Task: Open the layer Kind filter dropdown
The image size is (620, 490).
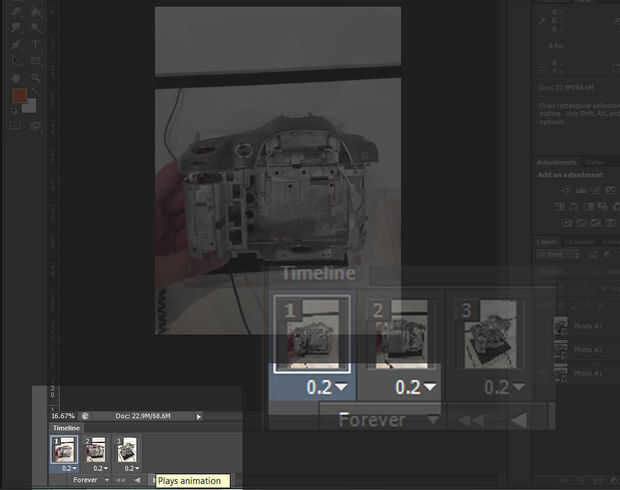Action: click(x=558, y=254)
